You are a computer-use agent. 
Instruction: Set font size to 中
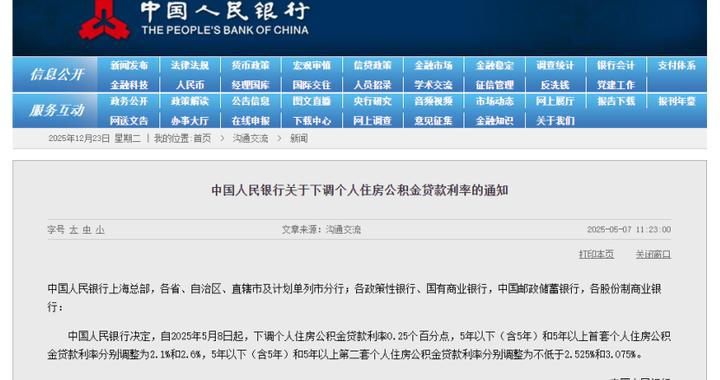87,229
